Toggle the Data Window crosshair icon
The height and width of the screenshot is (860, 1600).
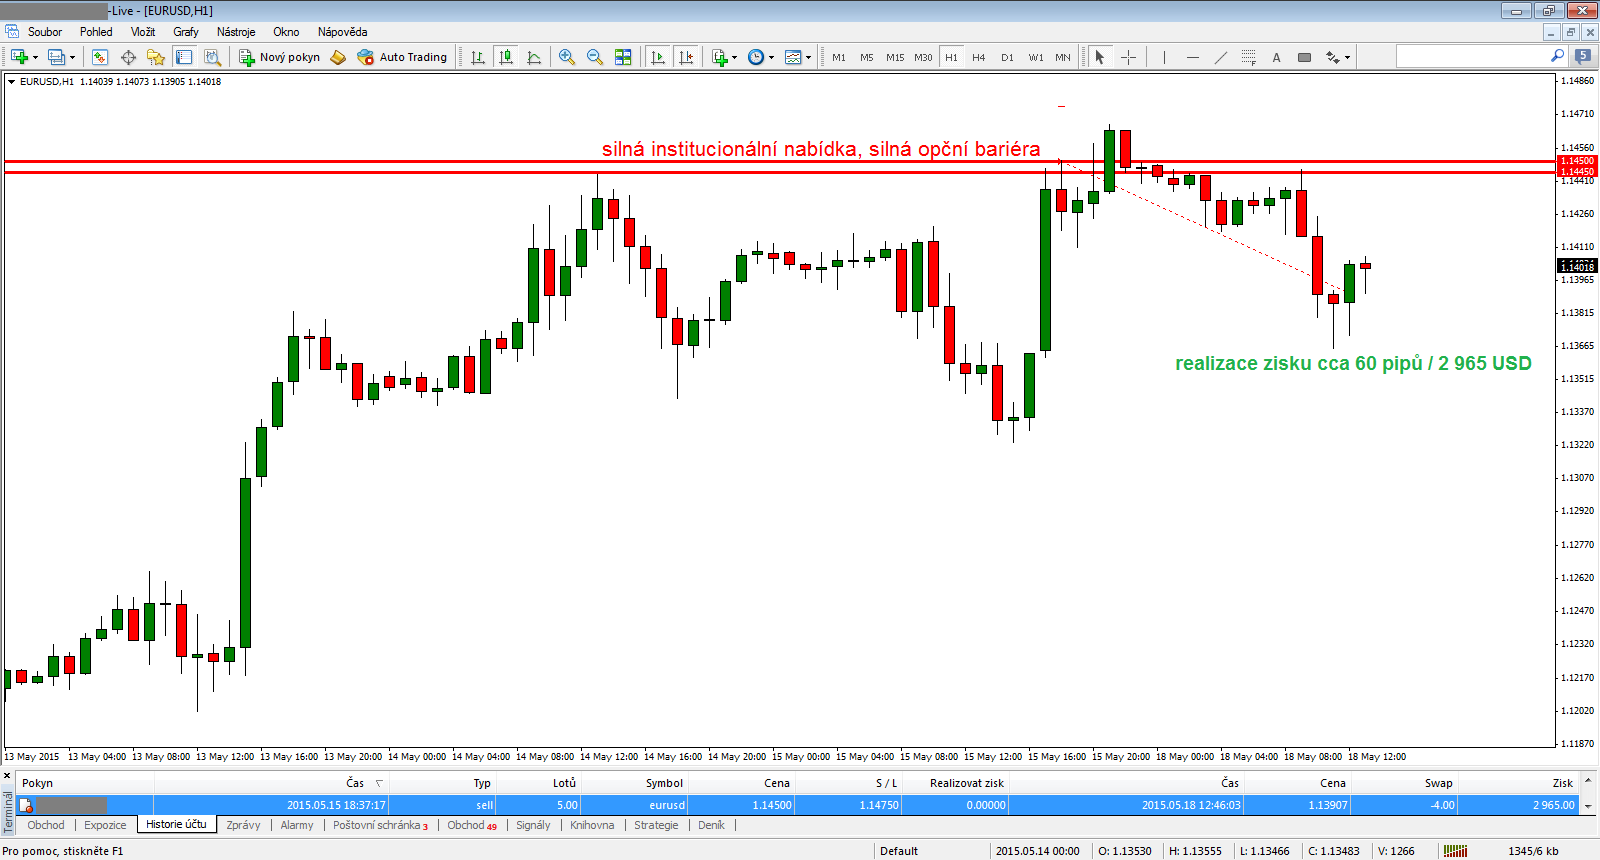[128, 57]
